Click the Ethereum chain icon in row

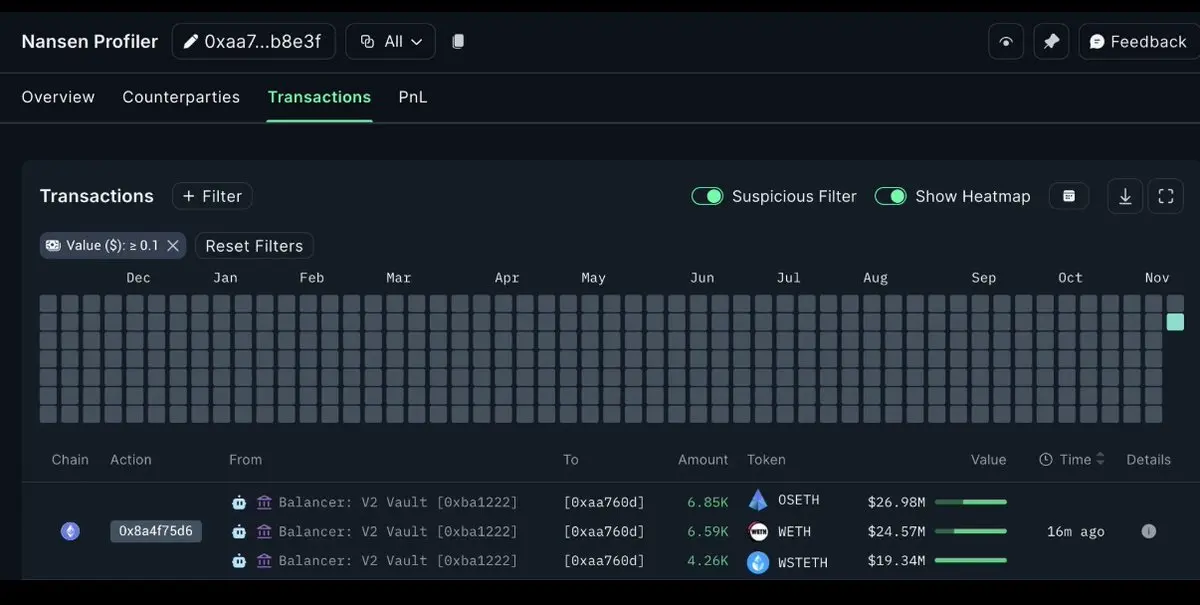click(70, 531)
